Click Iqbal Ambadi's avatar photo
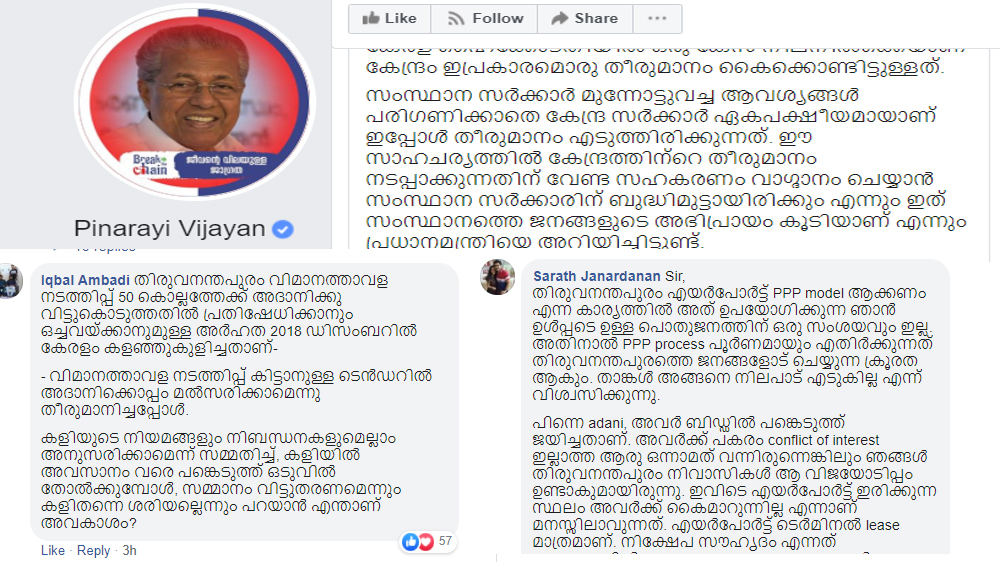 (x=11, y=281)
